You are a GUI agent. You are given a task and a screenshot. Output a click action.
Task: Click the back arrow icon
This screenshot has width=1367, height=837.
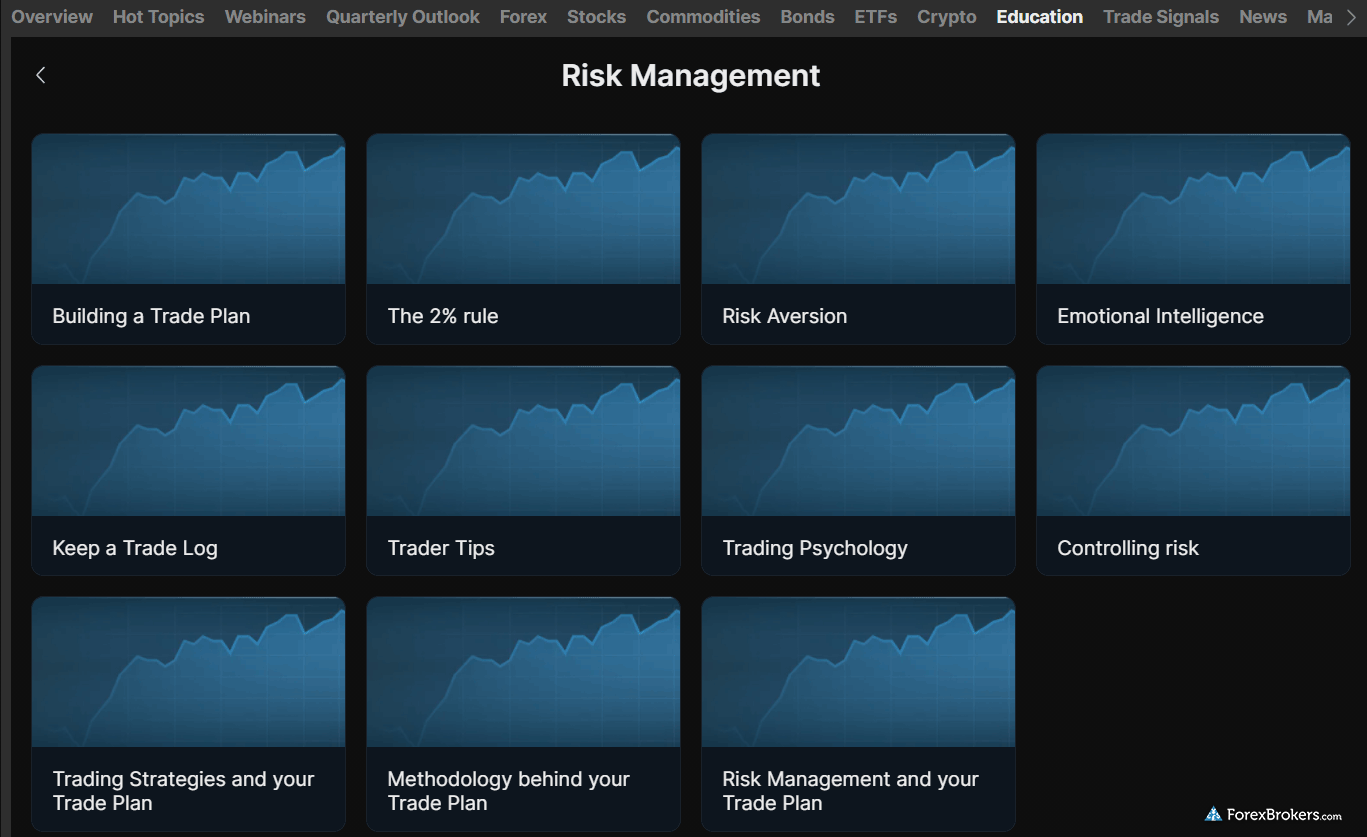point(41,75)
